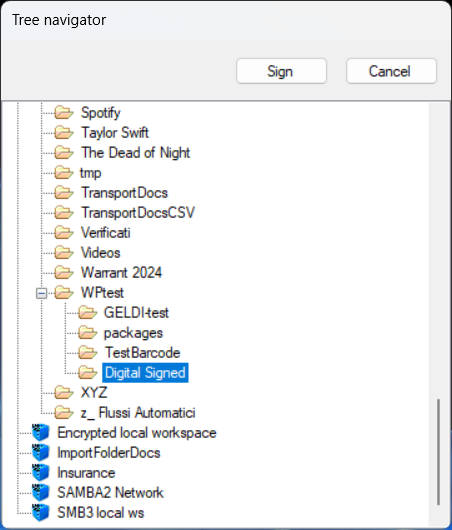This screenshot has width=452, height=530.
Task: Select the Insurance workspace label
Action: [86, 473]
